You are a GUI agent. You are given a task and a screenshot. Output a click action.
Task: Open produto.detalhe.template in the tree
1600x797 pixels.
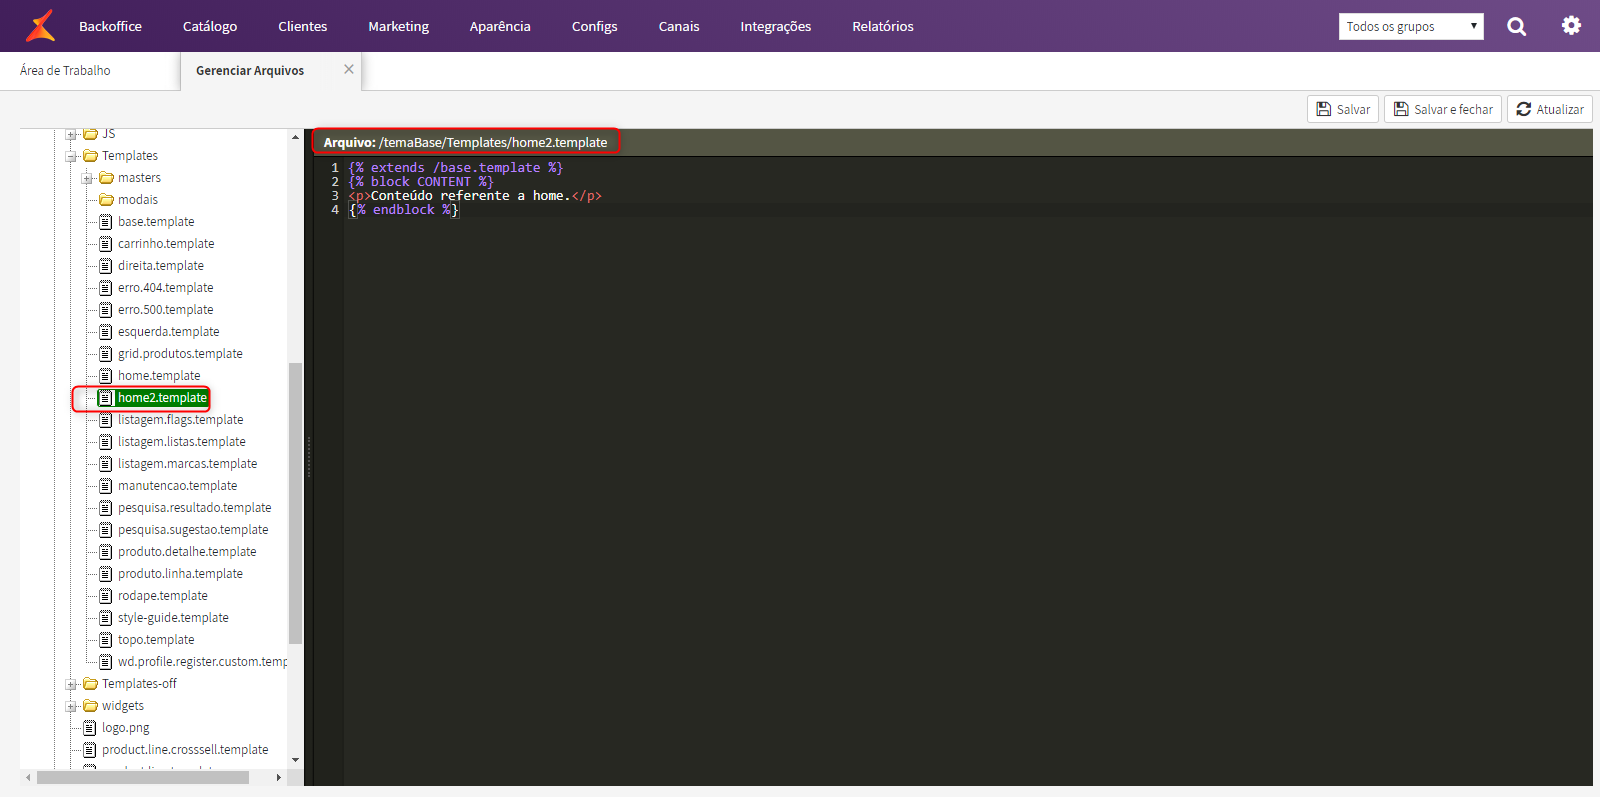(187, 552)
